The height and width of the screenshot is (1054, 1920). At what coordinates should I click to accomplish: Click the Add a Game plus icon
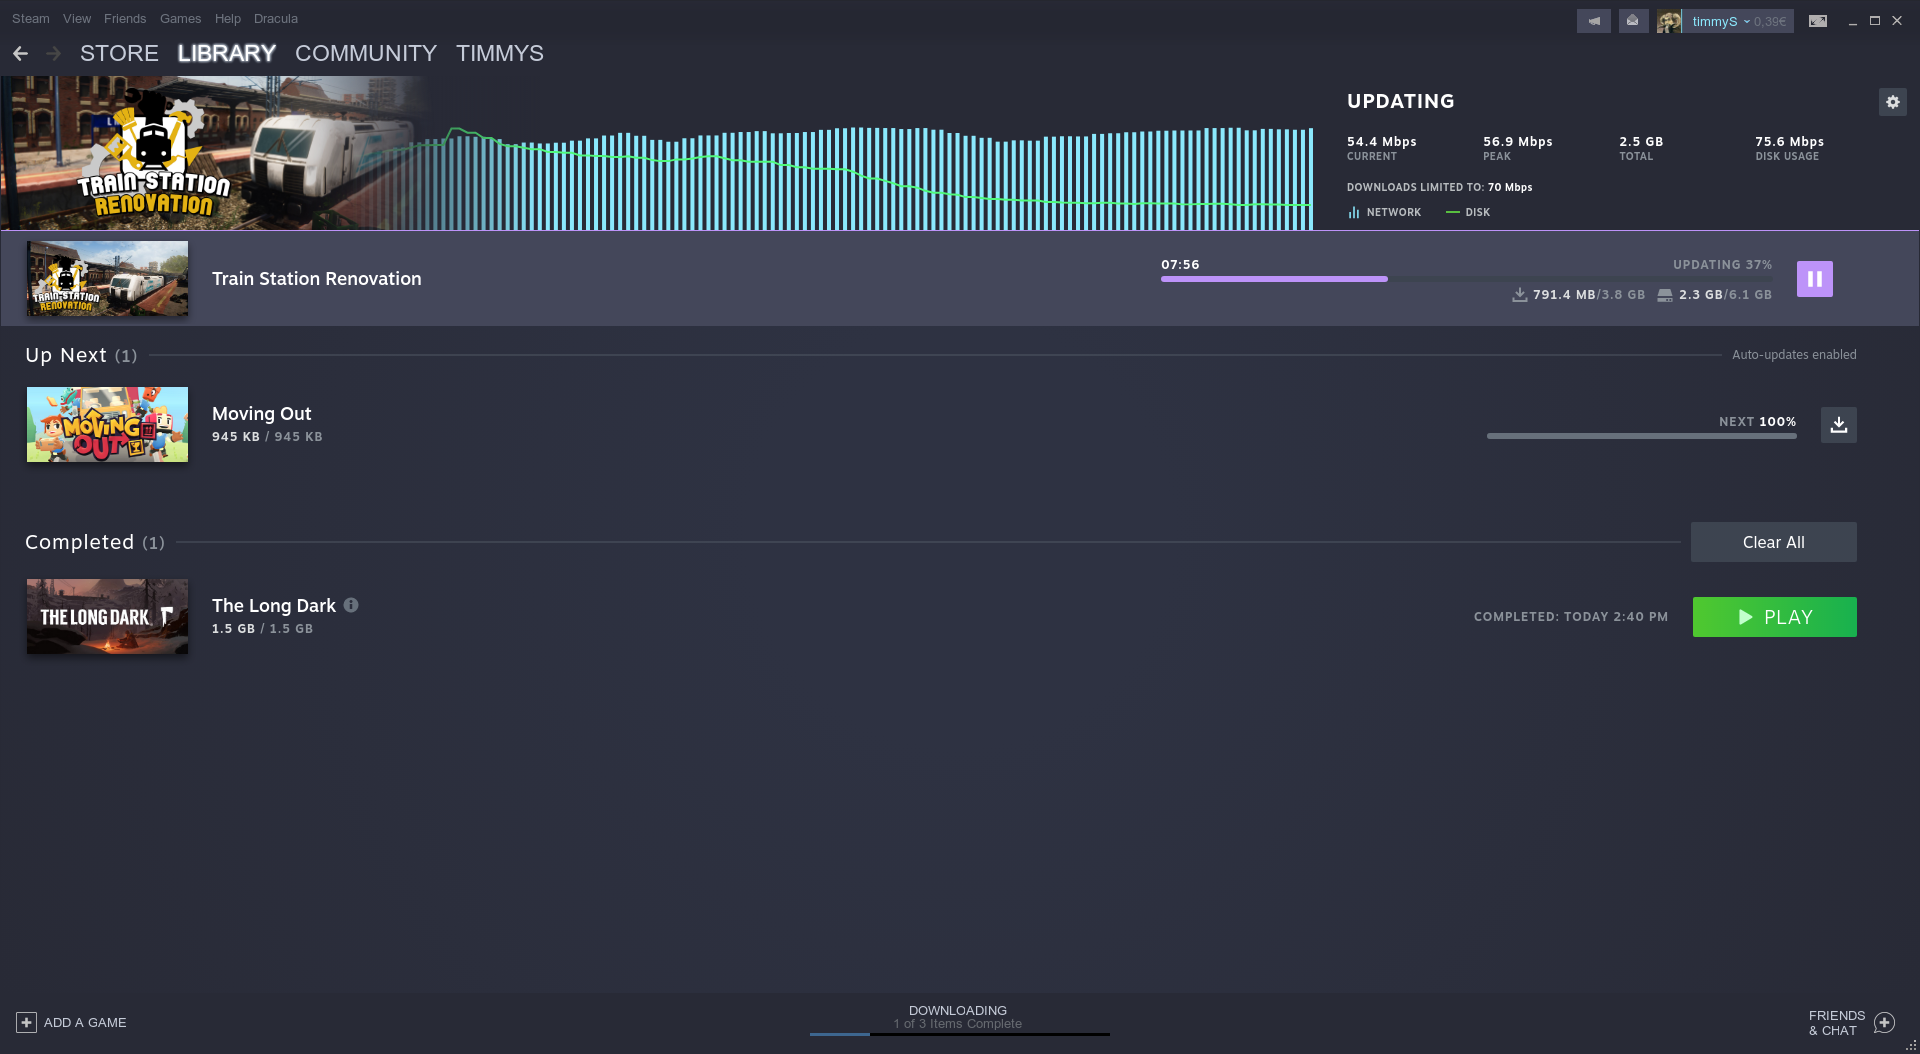(x=26, y=1022)
